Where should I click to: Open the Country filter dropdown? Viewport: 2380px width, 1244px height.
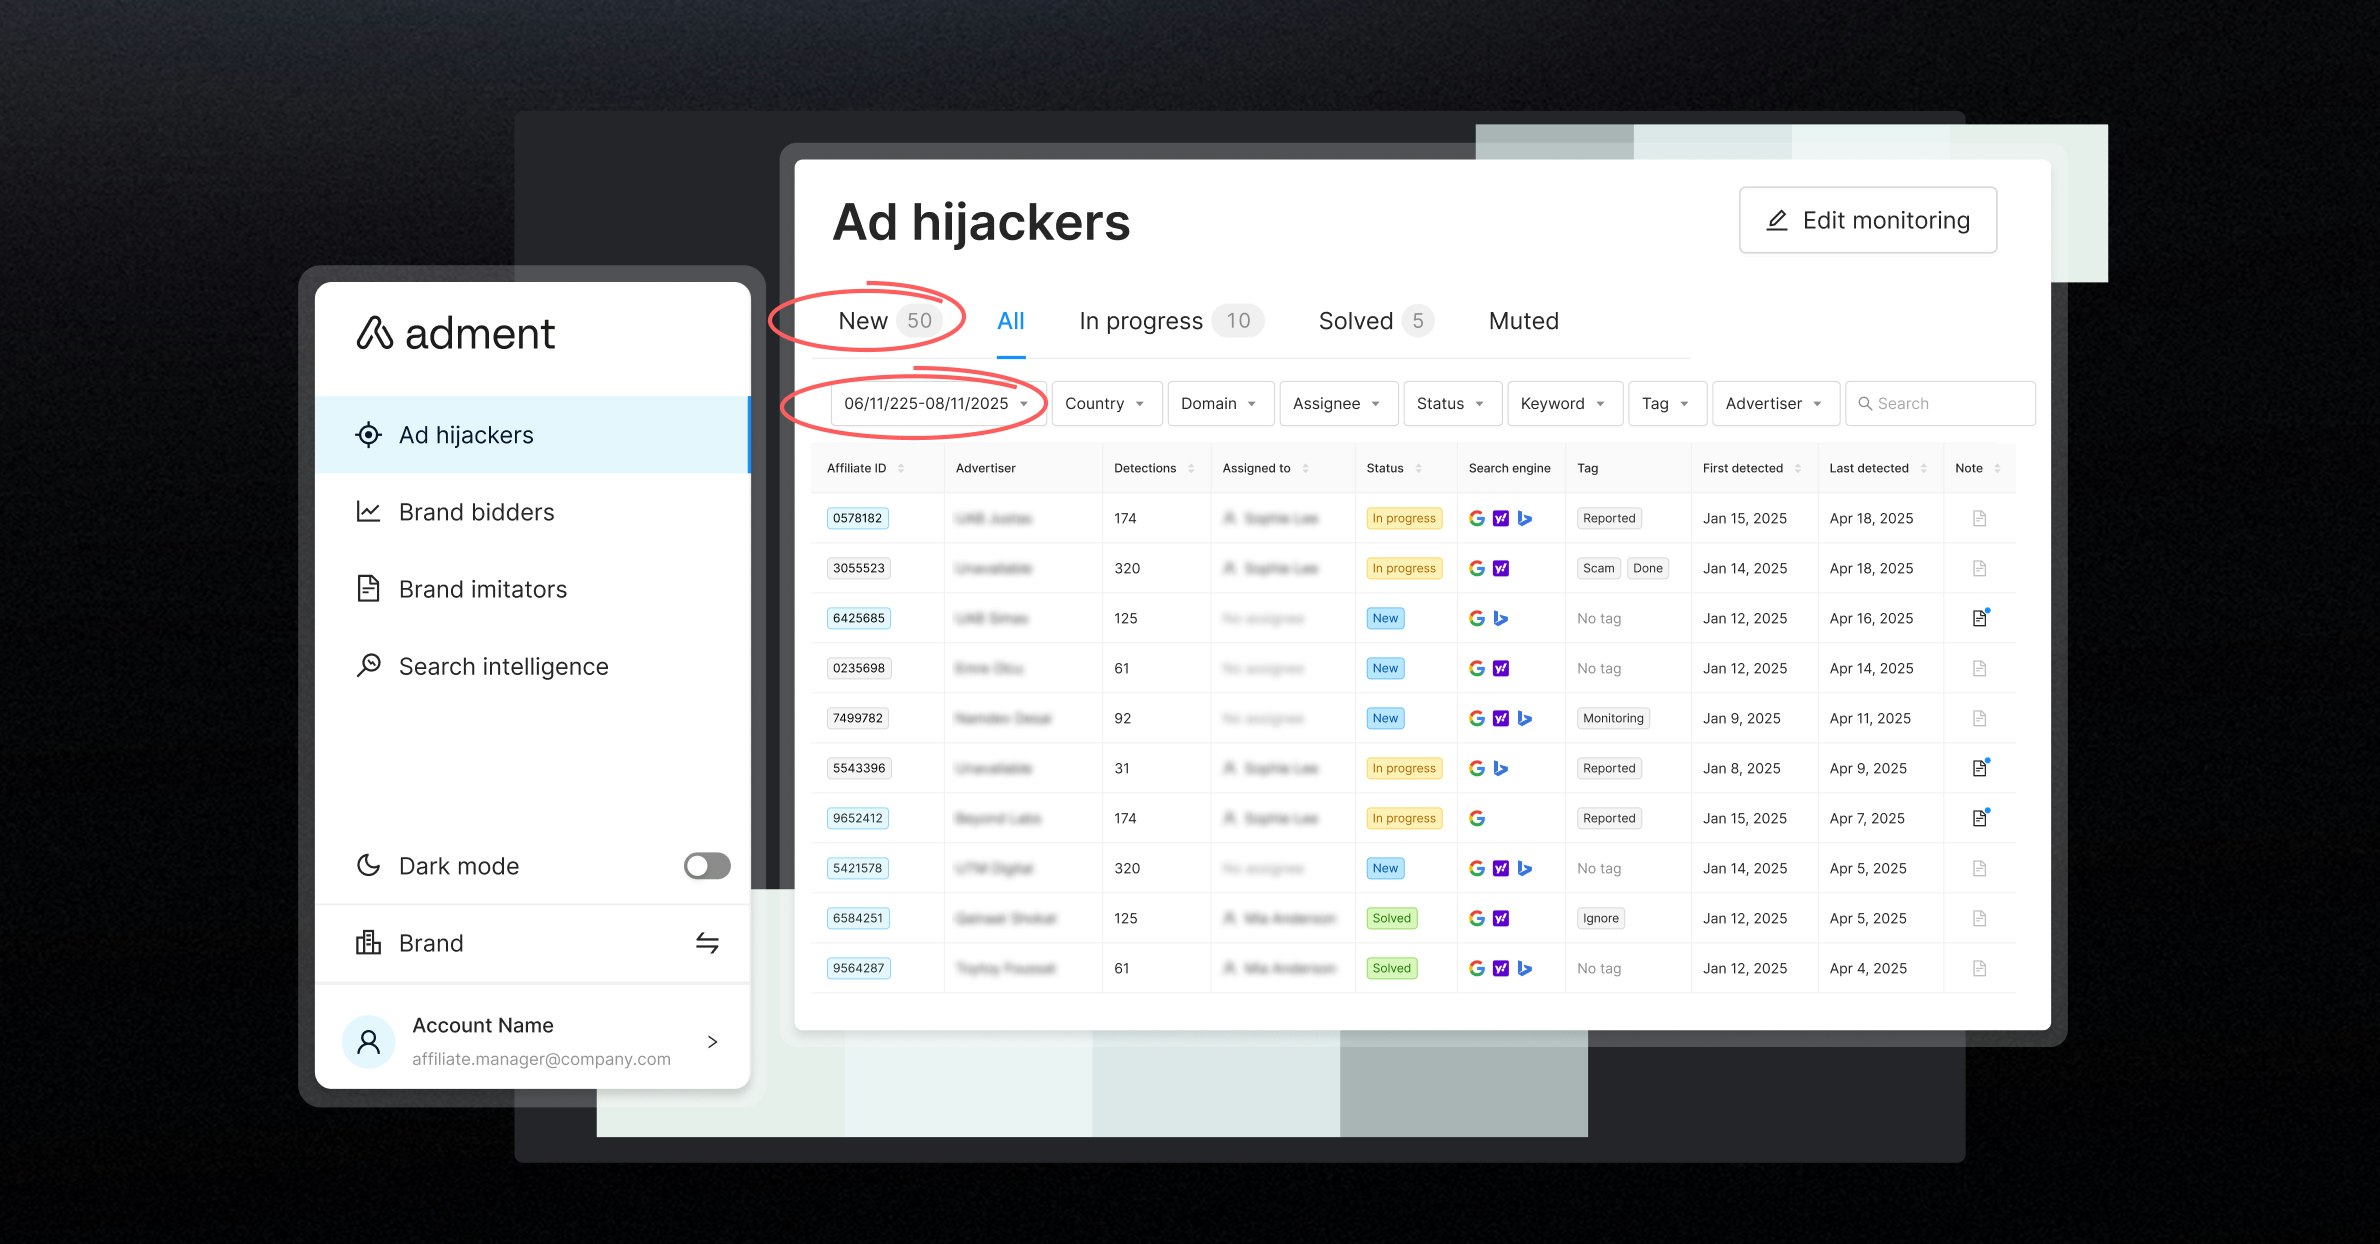click(x=1105, y=403)
